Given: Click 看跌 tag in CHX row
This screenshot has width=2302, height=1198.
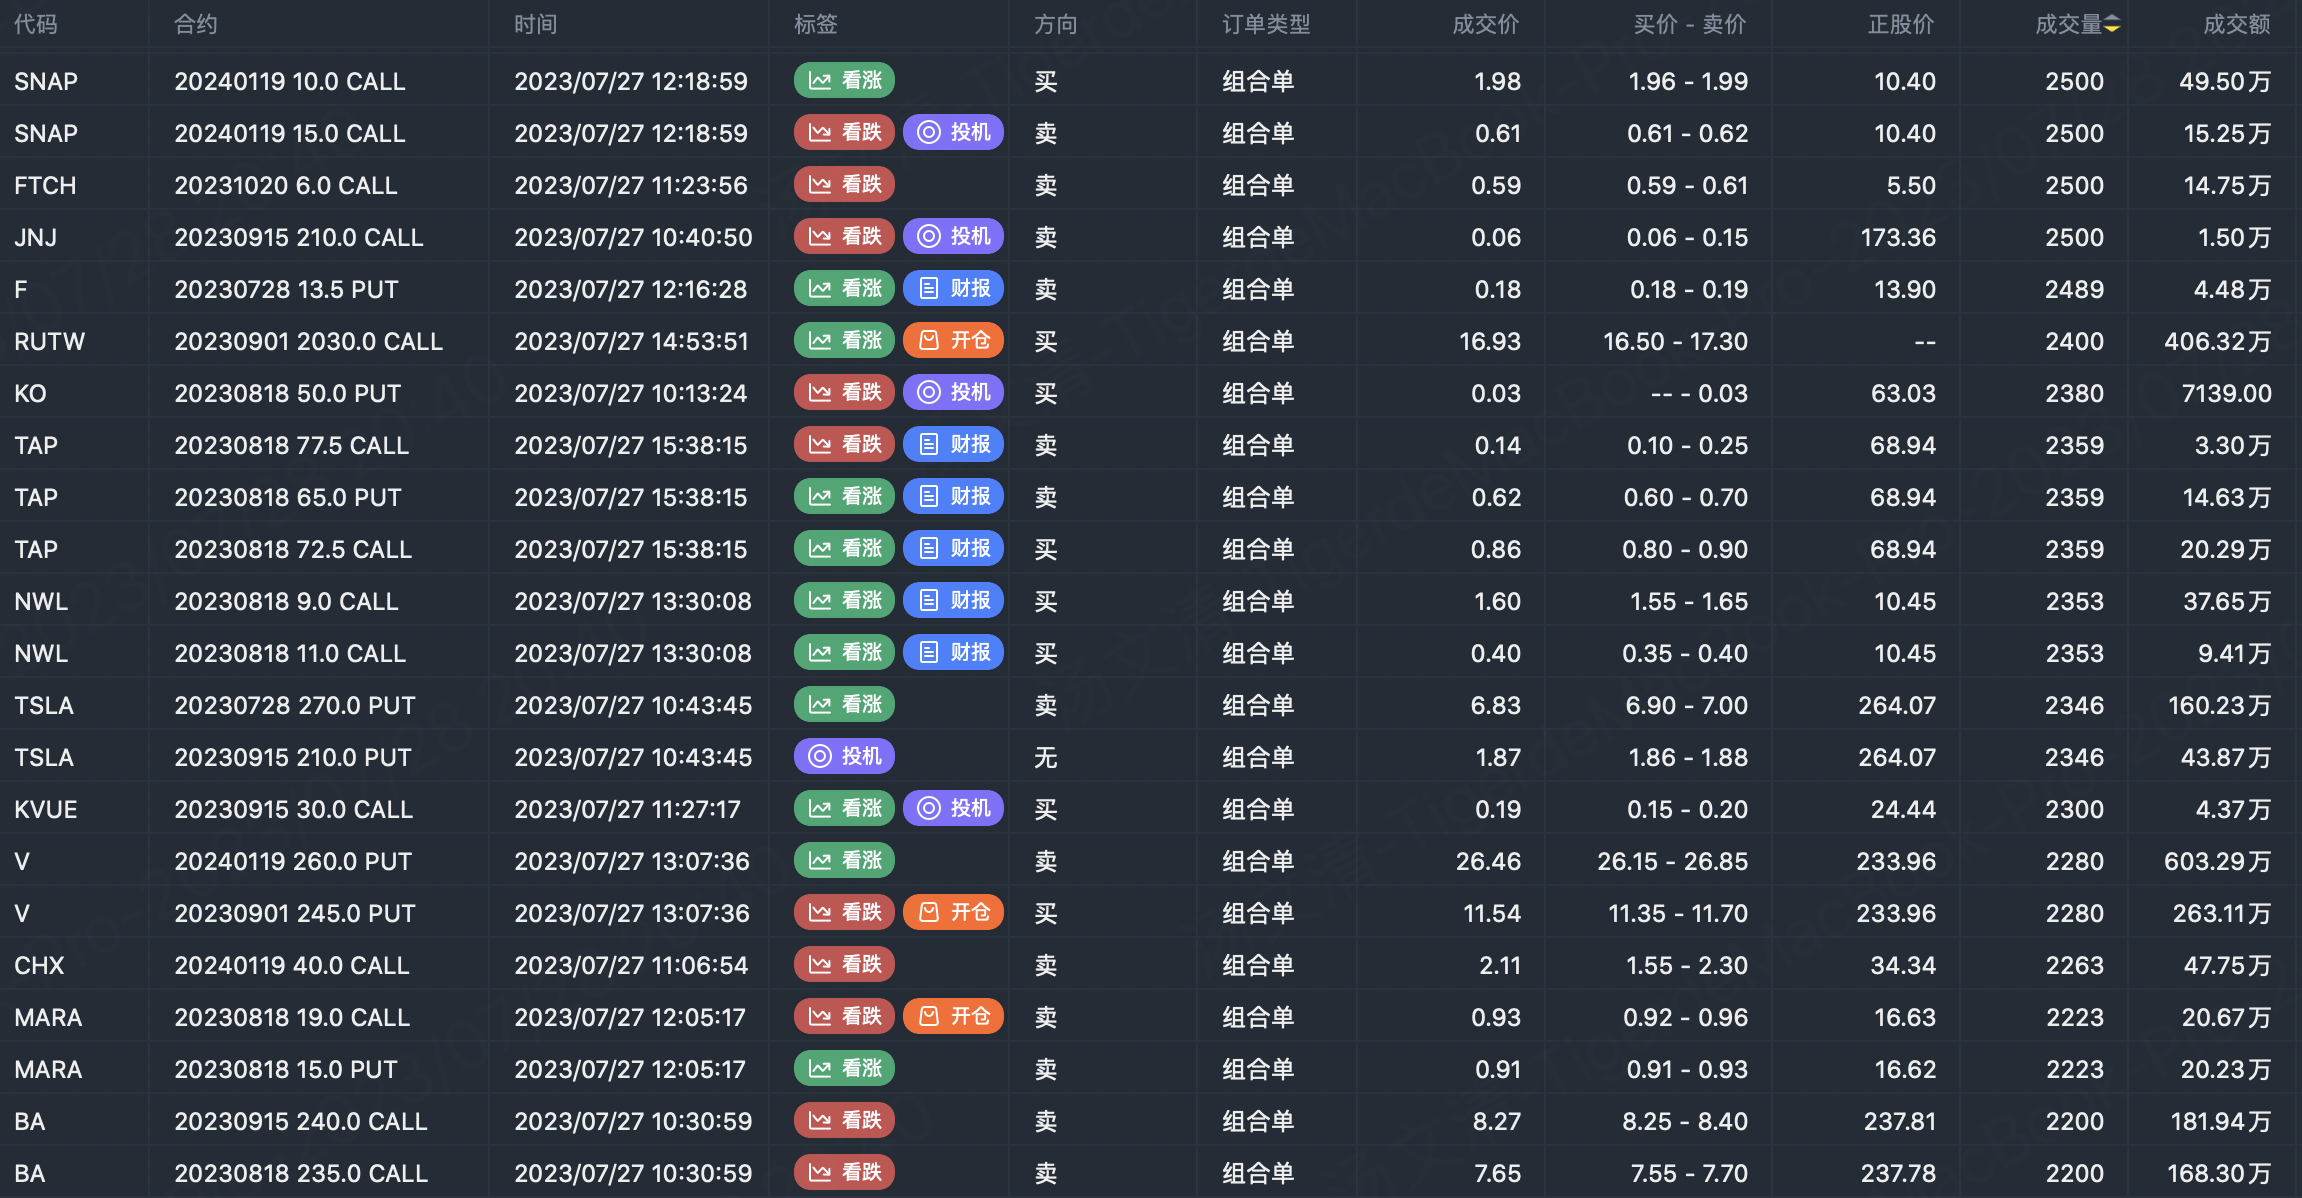Looking at the screenshot, I should [844, 965].
